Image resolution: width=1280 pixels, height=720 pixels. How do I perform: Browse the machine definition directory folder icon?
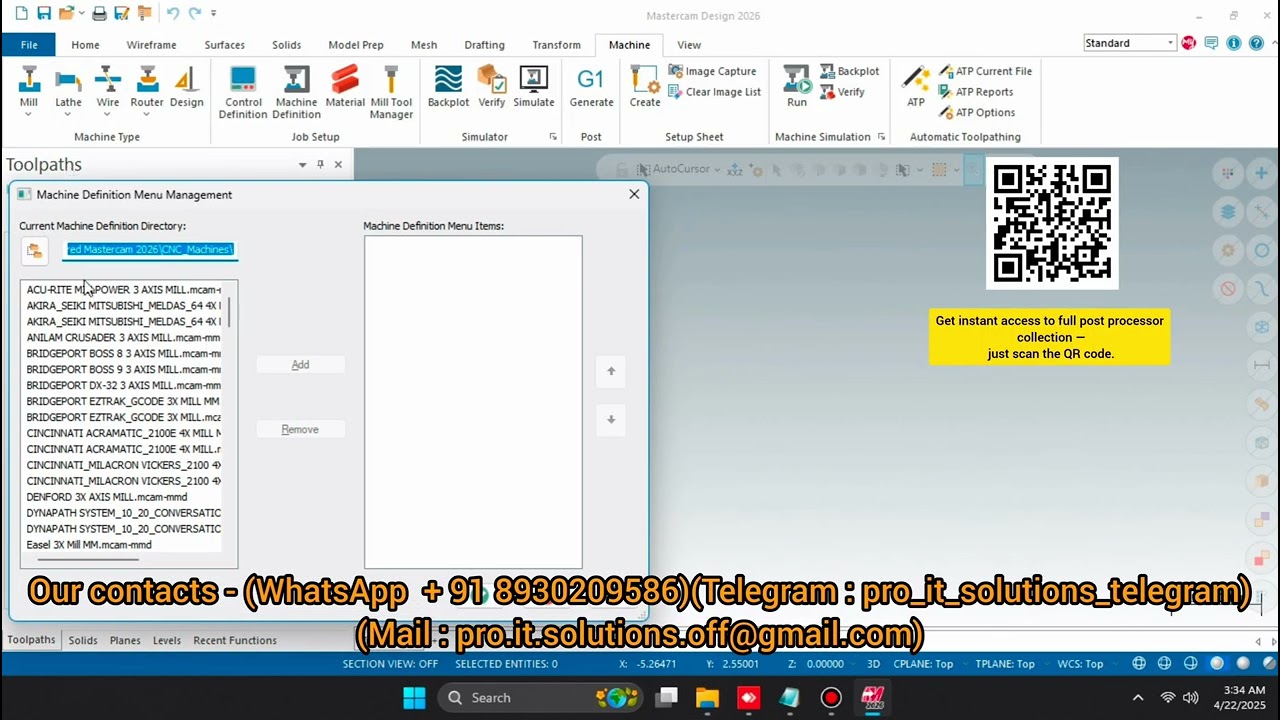[x=34, y=251]
